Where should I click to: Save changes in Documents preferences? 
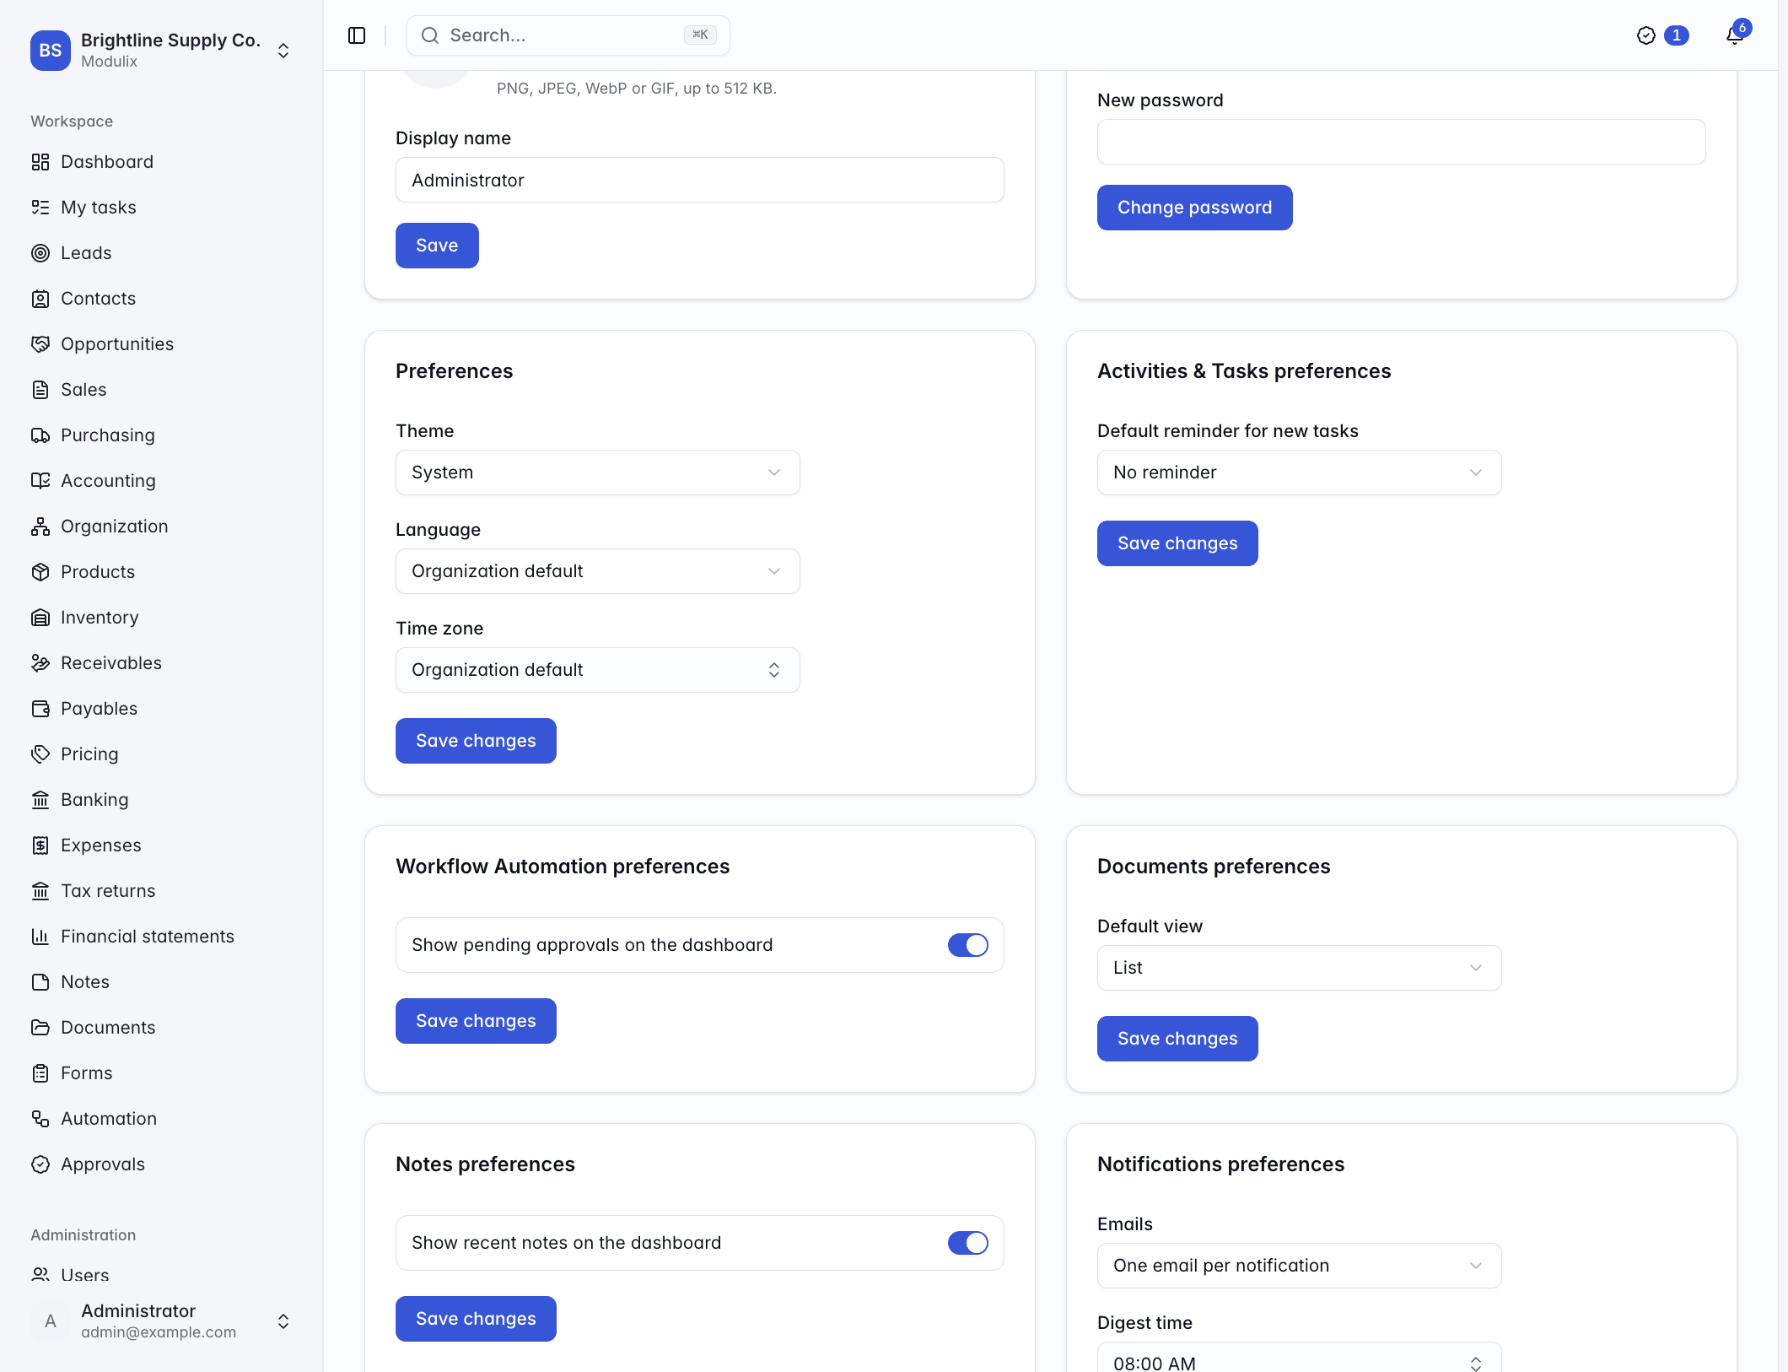pyautogui.click(x=1177, y=1039)
